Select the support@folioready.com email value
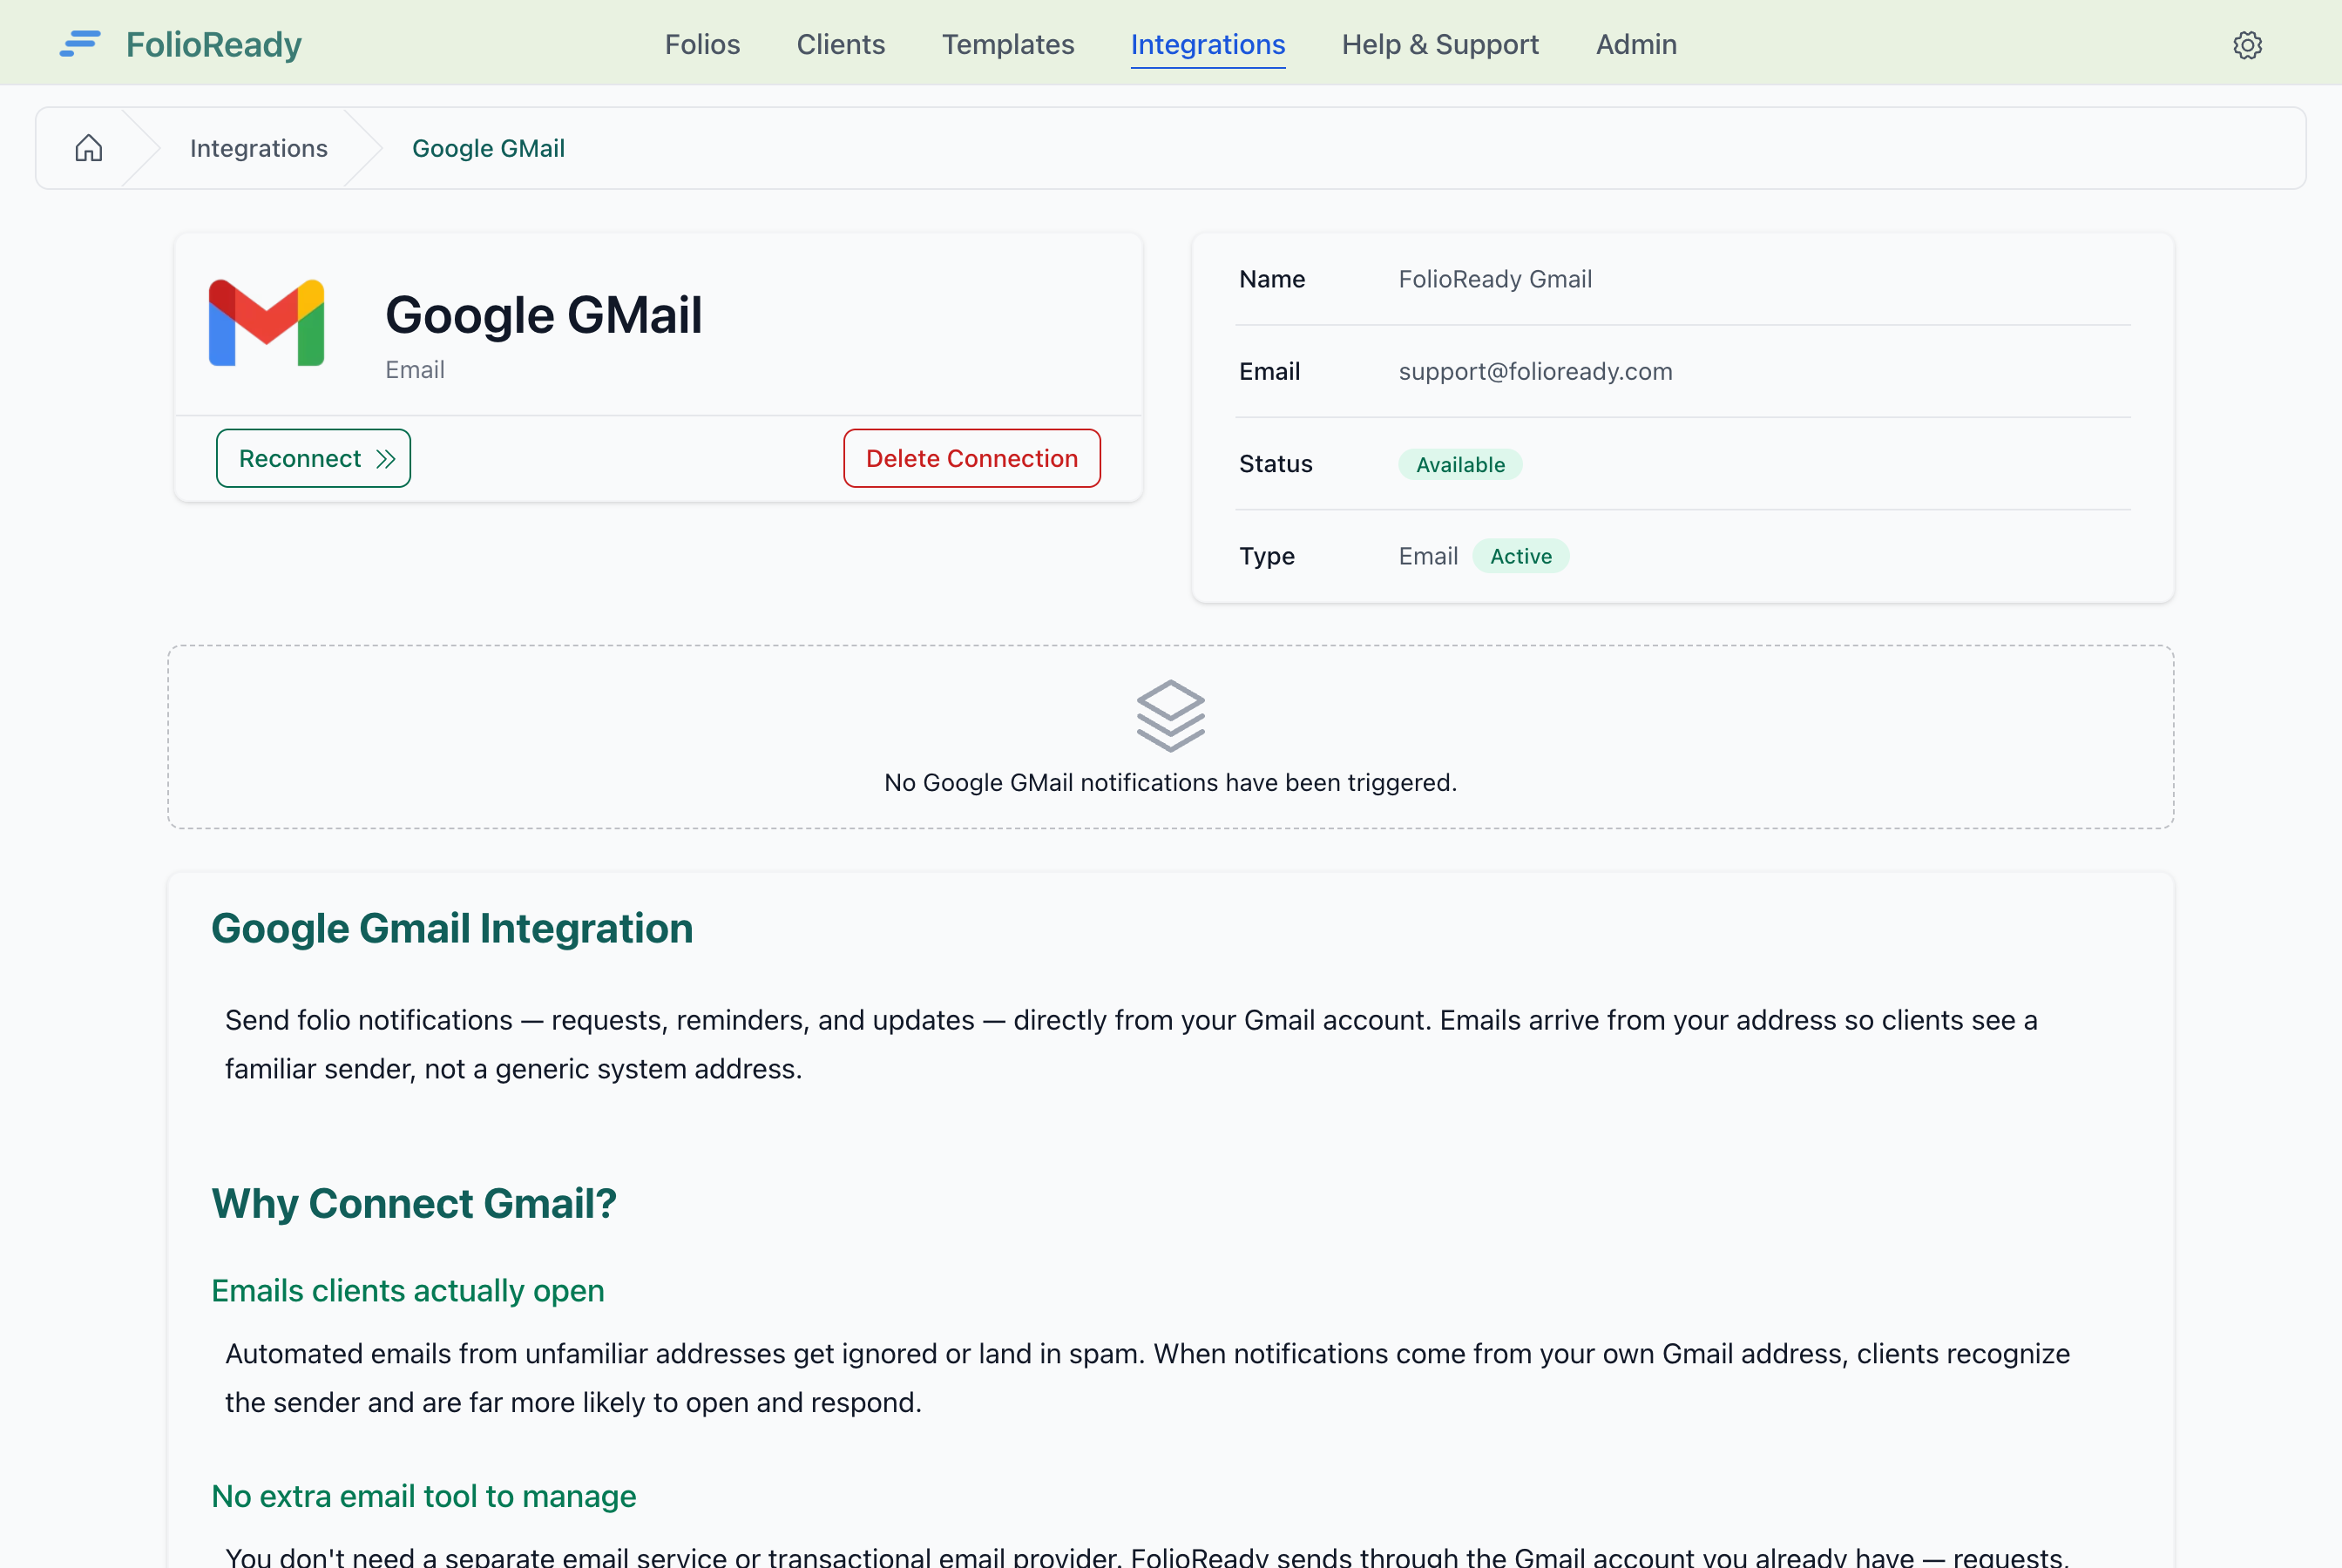Image resolution: width=2342 pixels, height=1568 pixels. 1535,371
